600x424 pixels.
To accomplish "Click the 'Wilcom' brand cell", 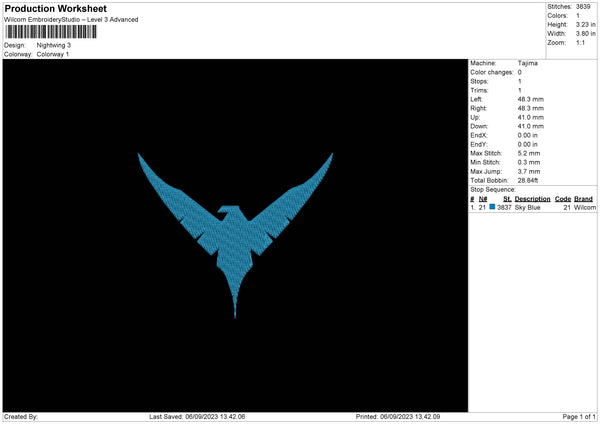I will [x=585, y=207].
